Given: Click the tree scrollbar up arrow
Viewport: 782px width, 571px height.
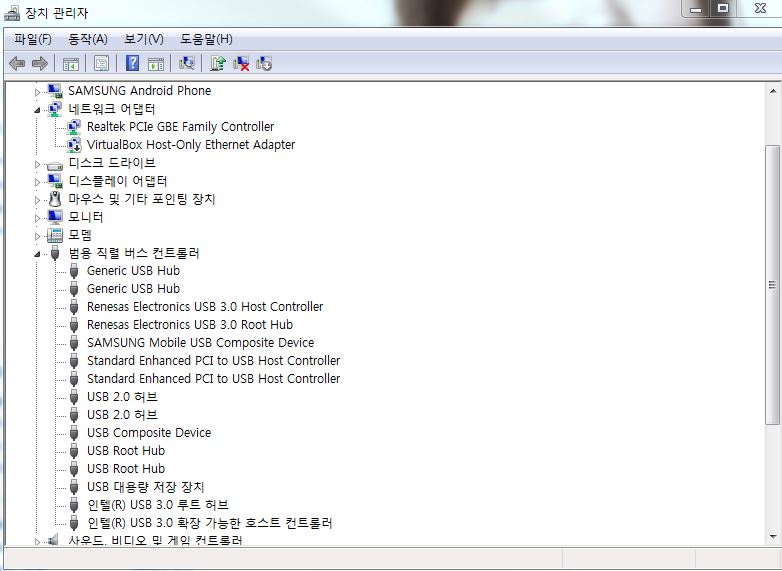Looking at the screenshot, I should pos(773,91).
